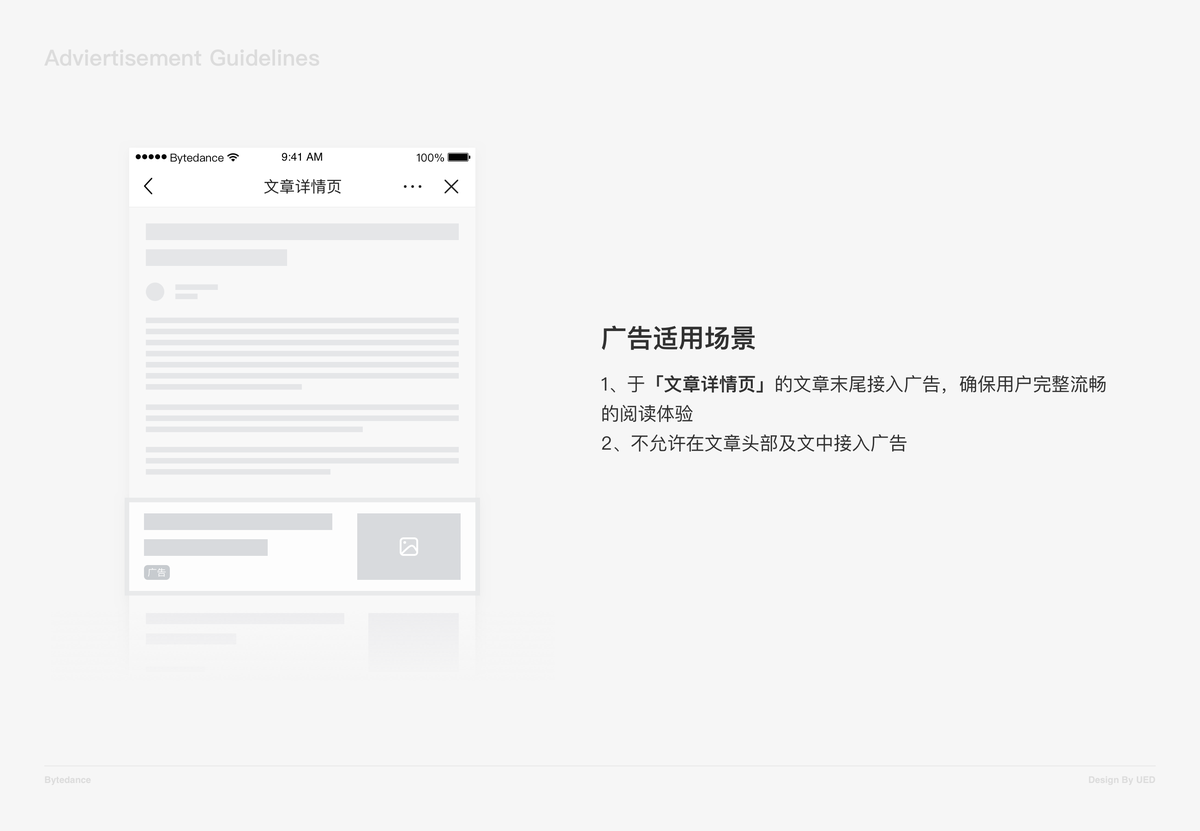Click the X close icon in the navigation bar

[450, 186]
